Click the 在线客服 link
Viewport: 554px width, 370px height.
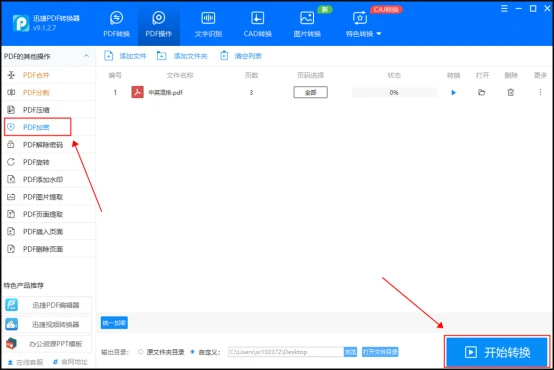tap(25, 362)
